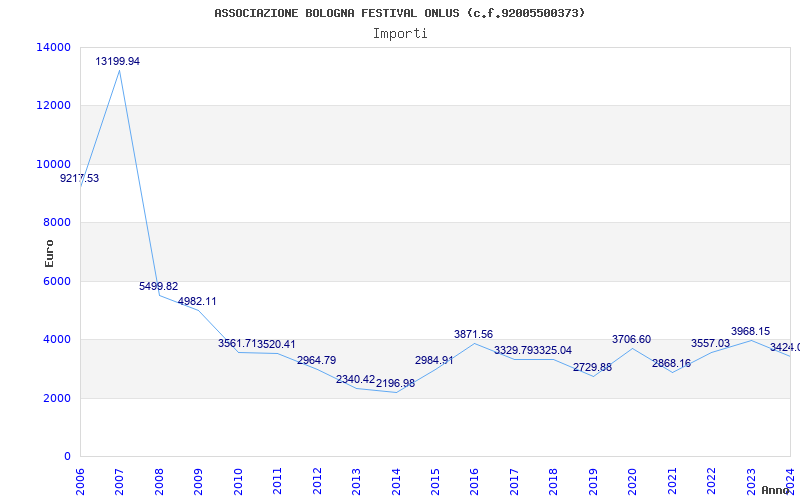Image resolution: width=800 pixels, height=500 pixels.
Task: Select data label 3706.60
Action: [632, 339]
